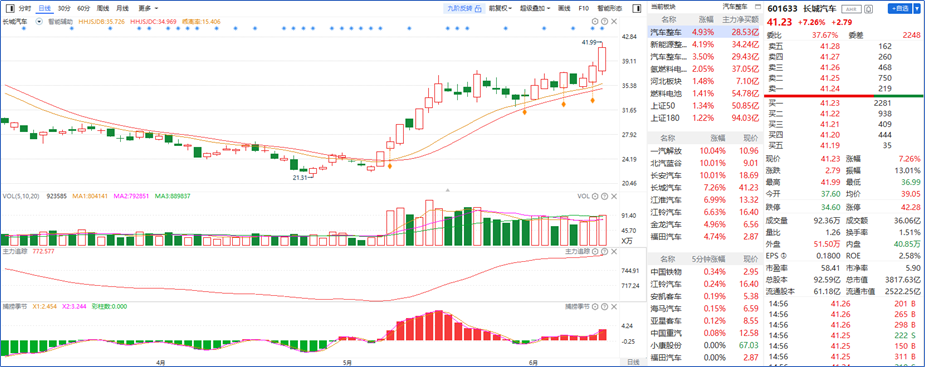Switch to 分时 intraday view
This screenshot has width=925, height=367.
[x=24, y=8]
